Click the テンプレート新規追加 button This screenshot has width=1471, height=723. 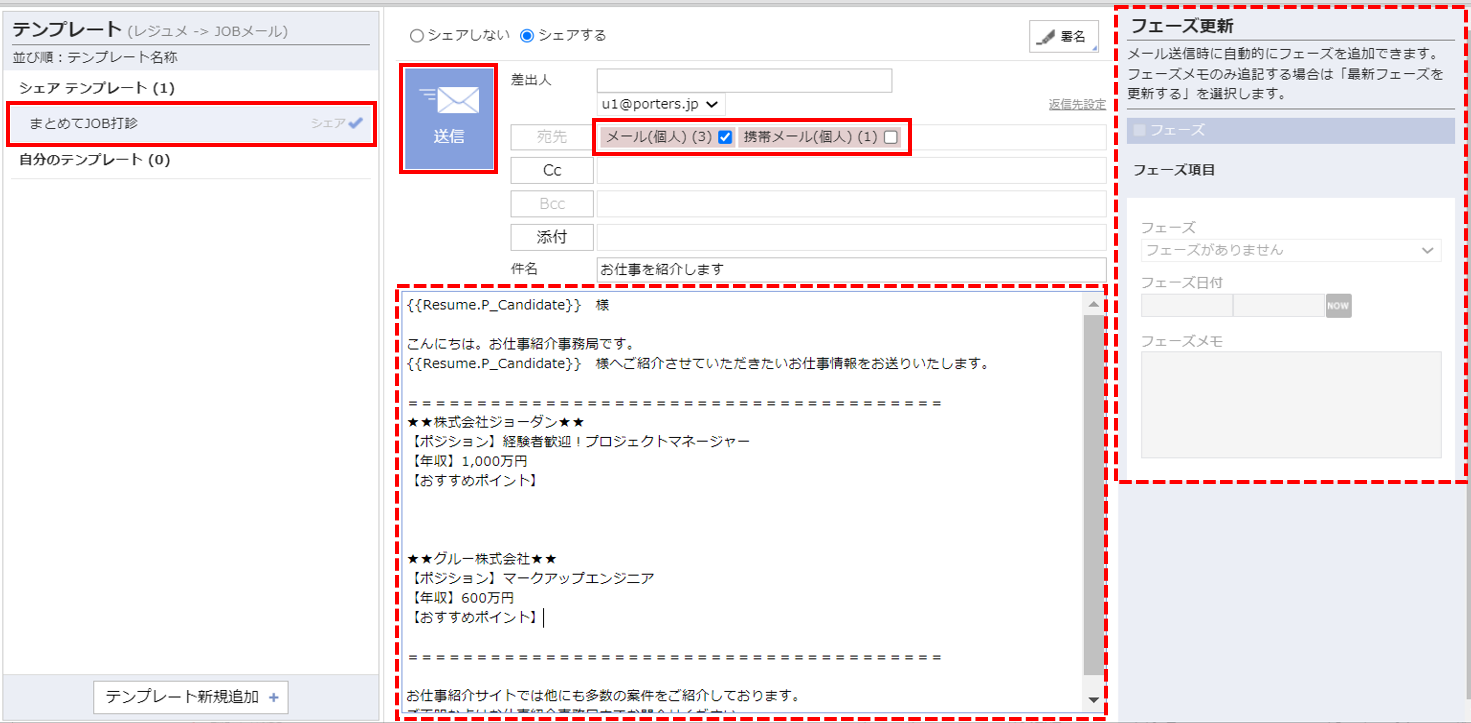coord(189,697)
